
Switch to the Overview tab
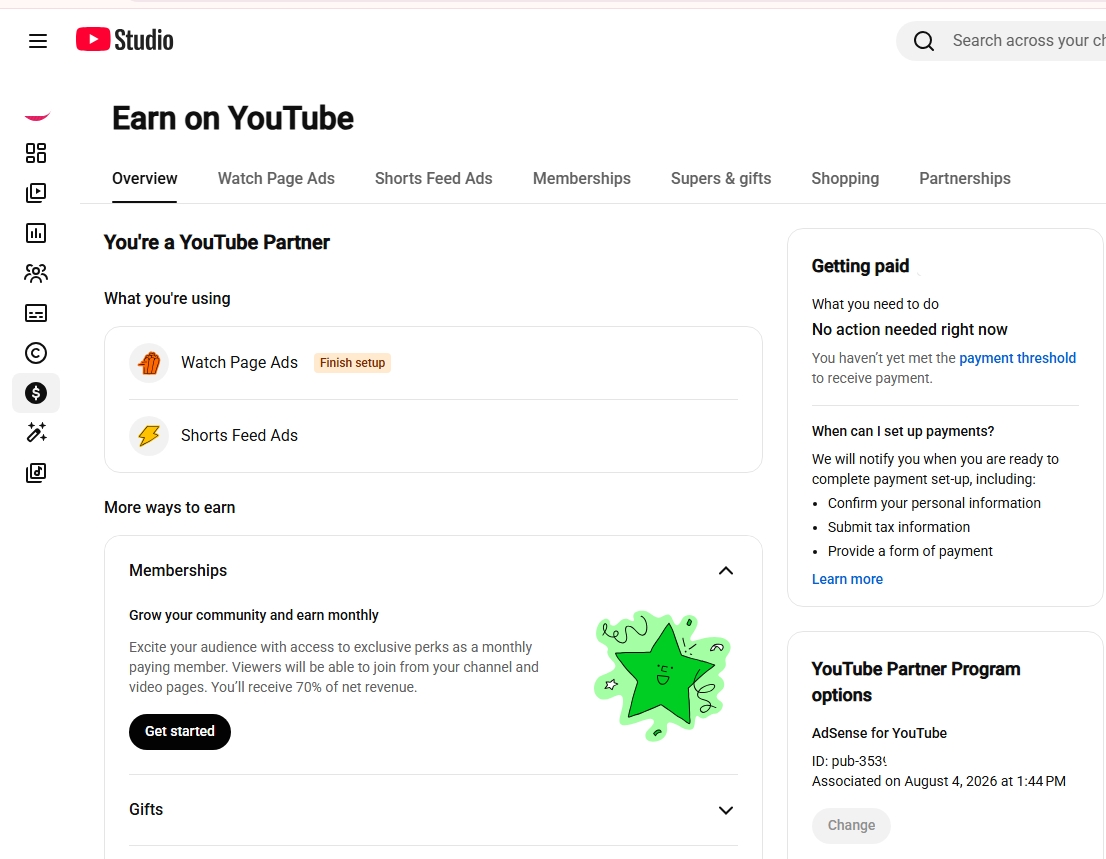click(145, 178)
